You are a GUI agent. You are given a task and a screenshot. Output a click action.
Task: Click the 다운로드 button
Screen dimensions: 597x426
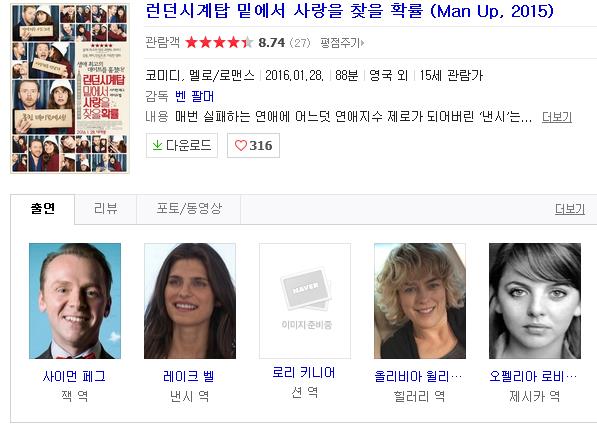point(182,145)
